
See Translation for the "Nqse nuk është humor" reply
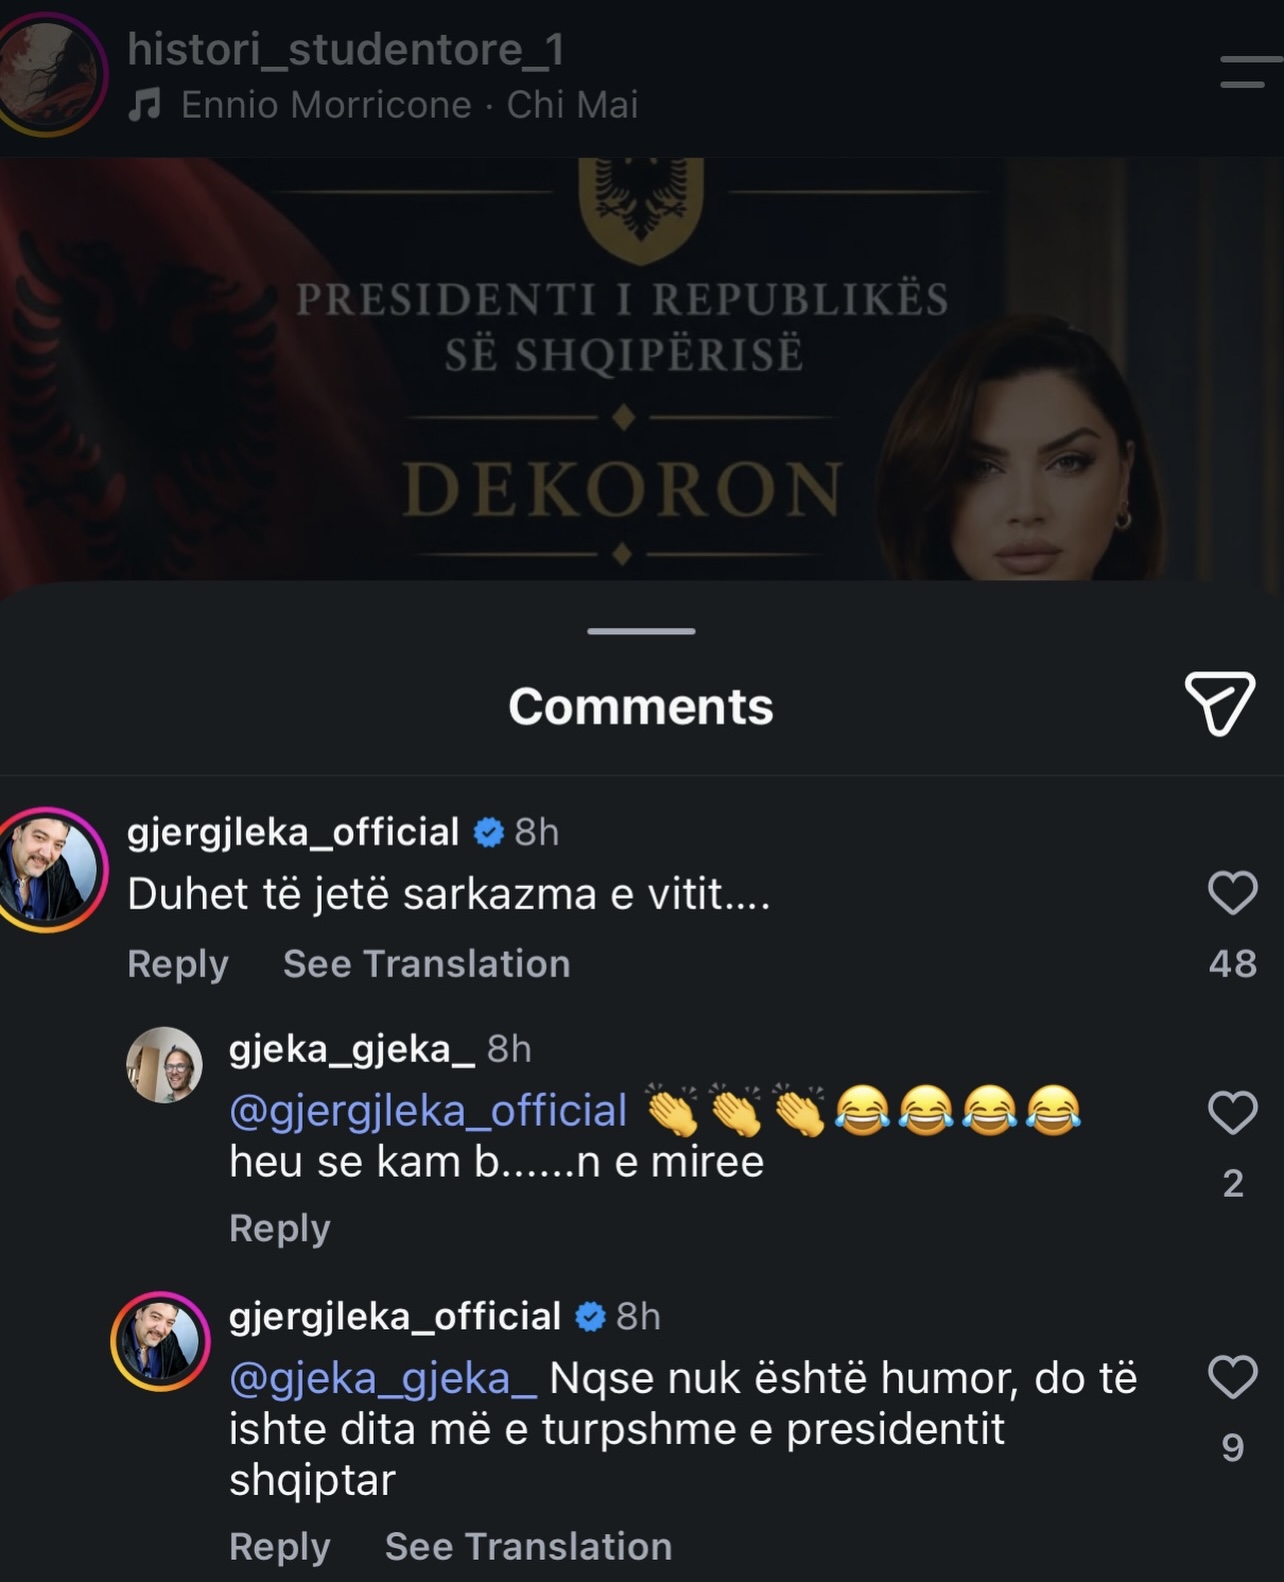pos(529,1546)
